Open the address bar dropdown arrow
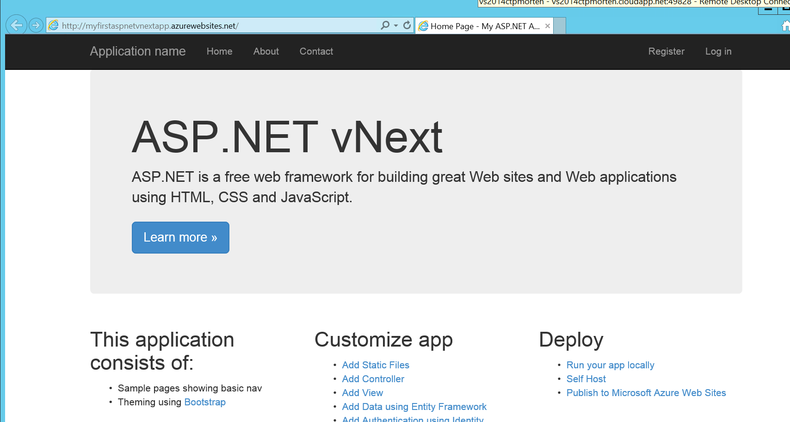Viewport: 790px width, 422px height. 396,25
